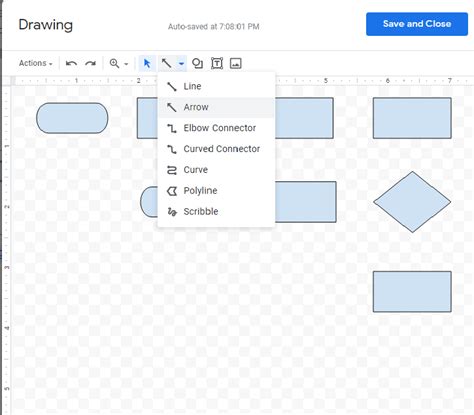Open the Actions dropdown menu

36,63
